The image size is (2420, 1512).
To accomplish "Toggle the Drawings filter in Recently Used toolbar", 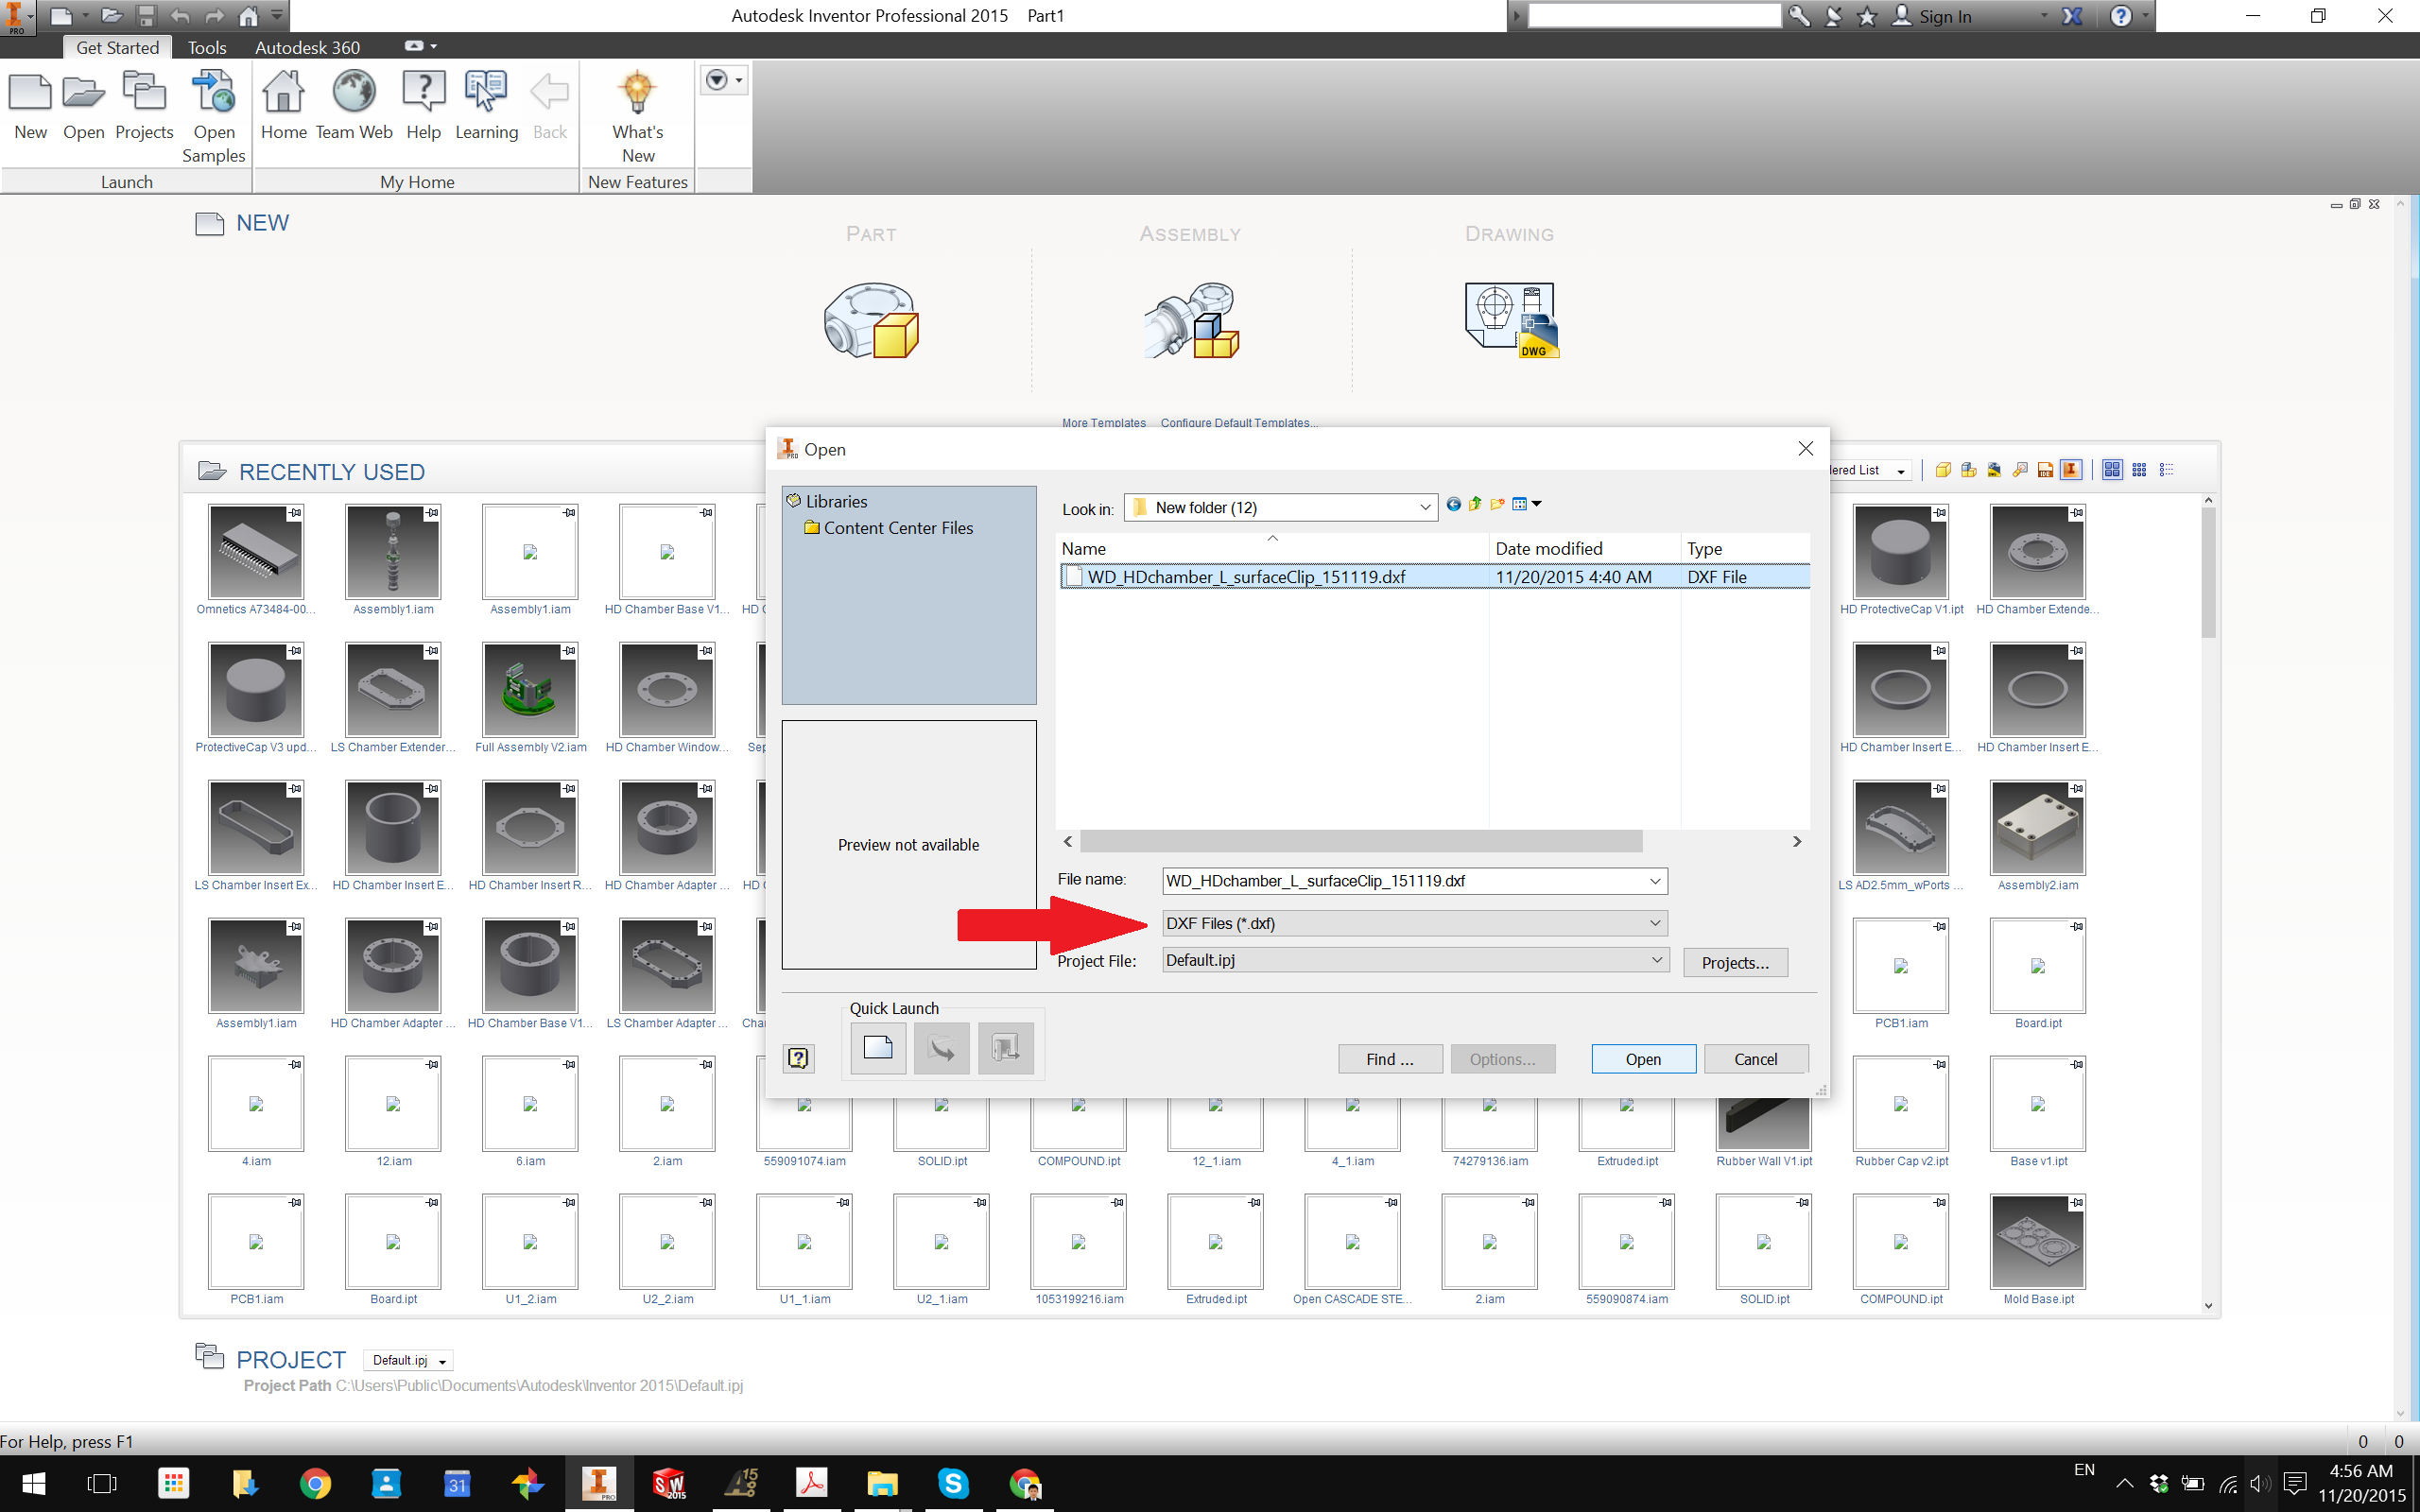I will pyautogui.click(x=1994, y=470).
